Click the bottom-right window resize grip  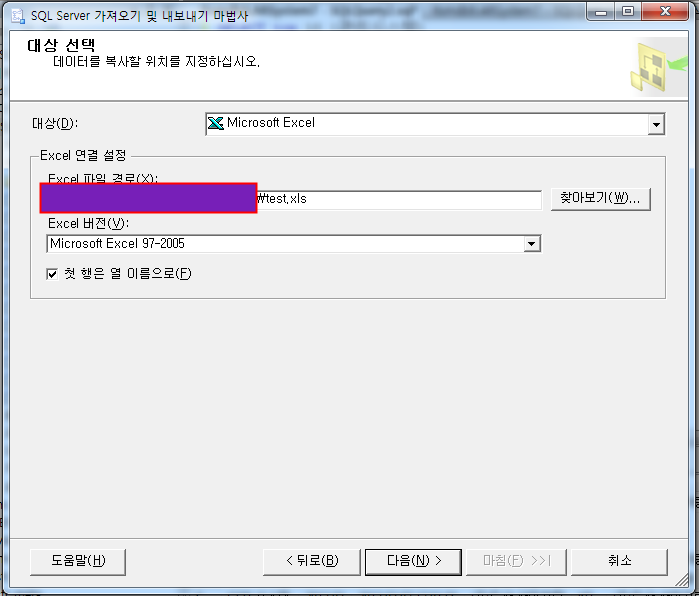682,580
